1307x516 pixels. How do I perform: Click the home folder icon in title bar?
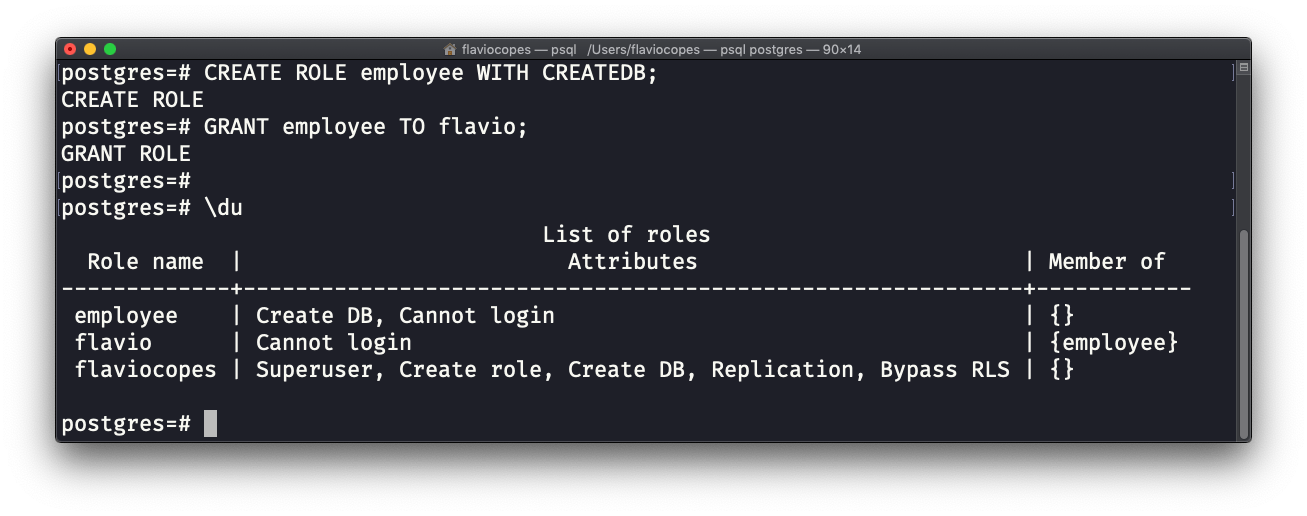coord(450,49)
